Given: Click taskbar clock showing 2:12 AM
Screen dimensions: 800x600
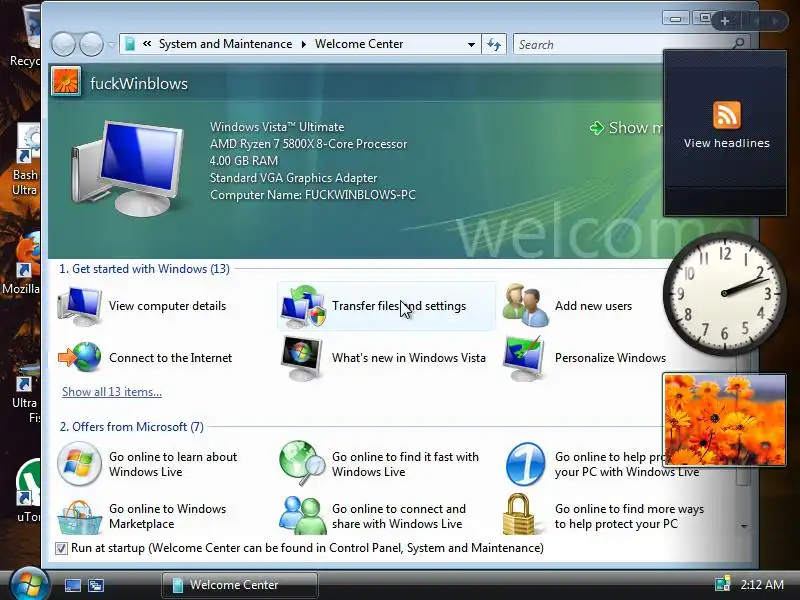Looking at the screenshot, I should (762, 584).
